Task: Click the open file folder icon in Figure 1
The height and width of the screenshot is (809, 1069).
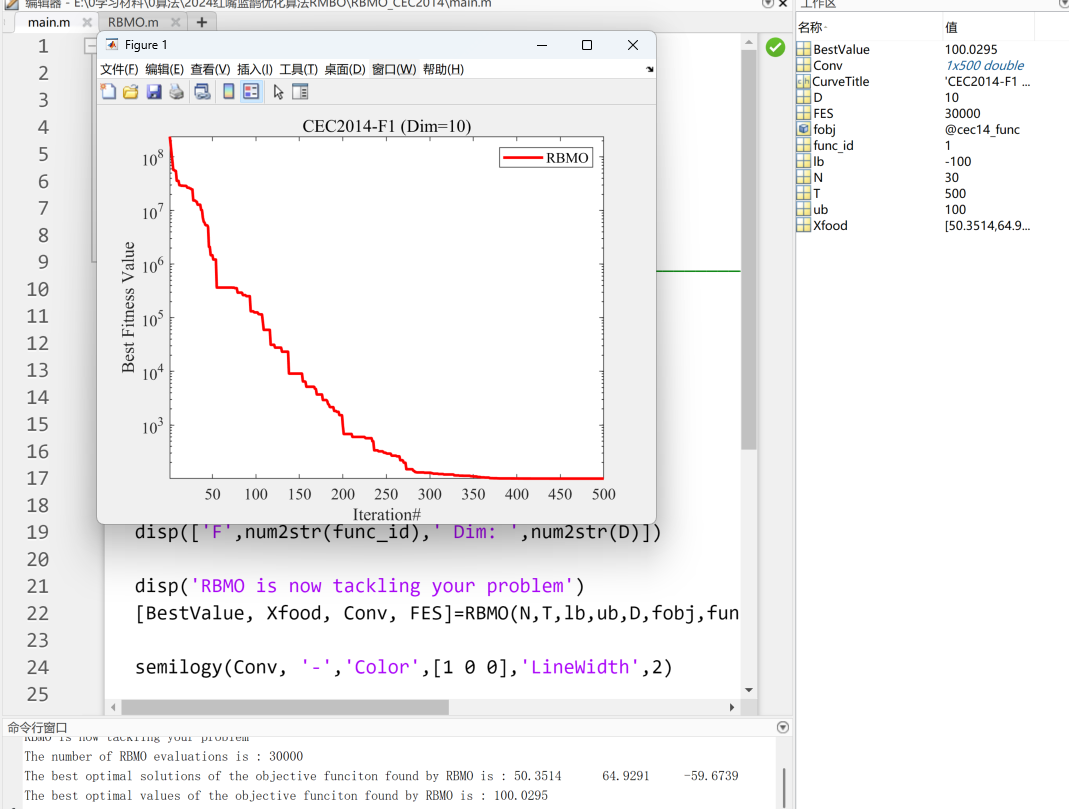Action: point(131,91)
